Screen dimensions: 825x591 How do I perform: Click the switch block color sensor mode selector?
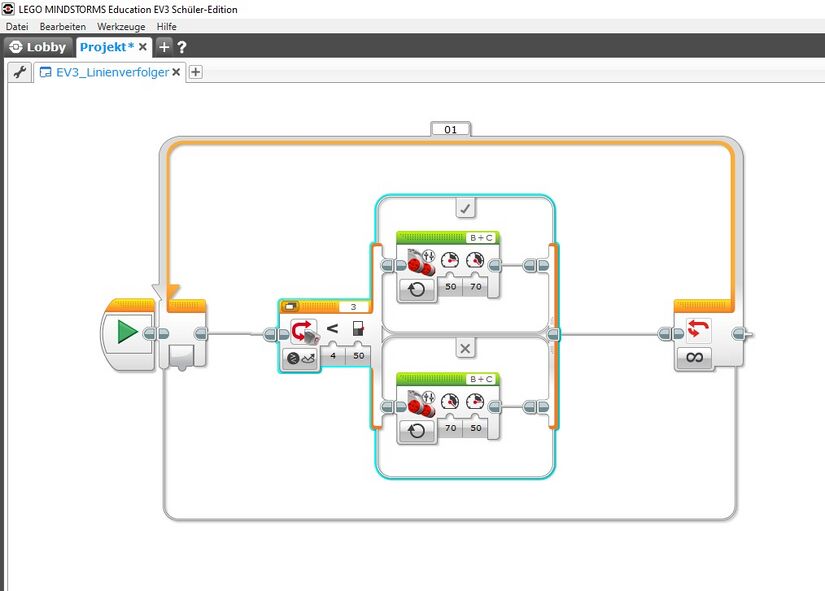click(x=300, y=355)
